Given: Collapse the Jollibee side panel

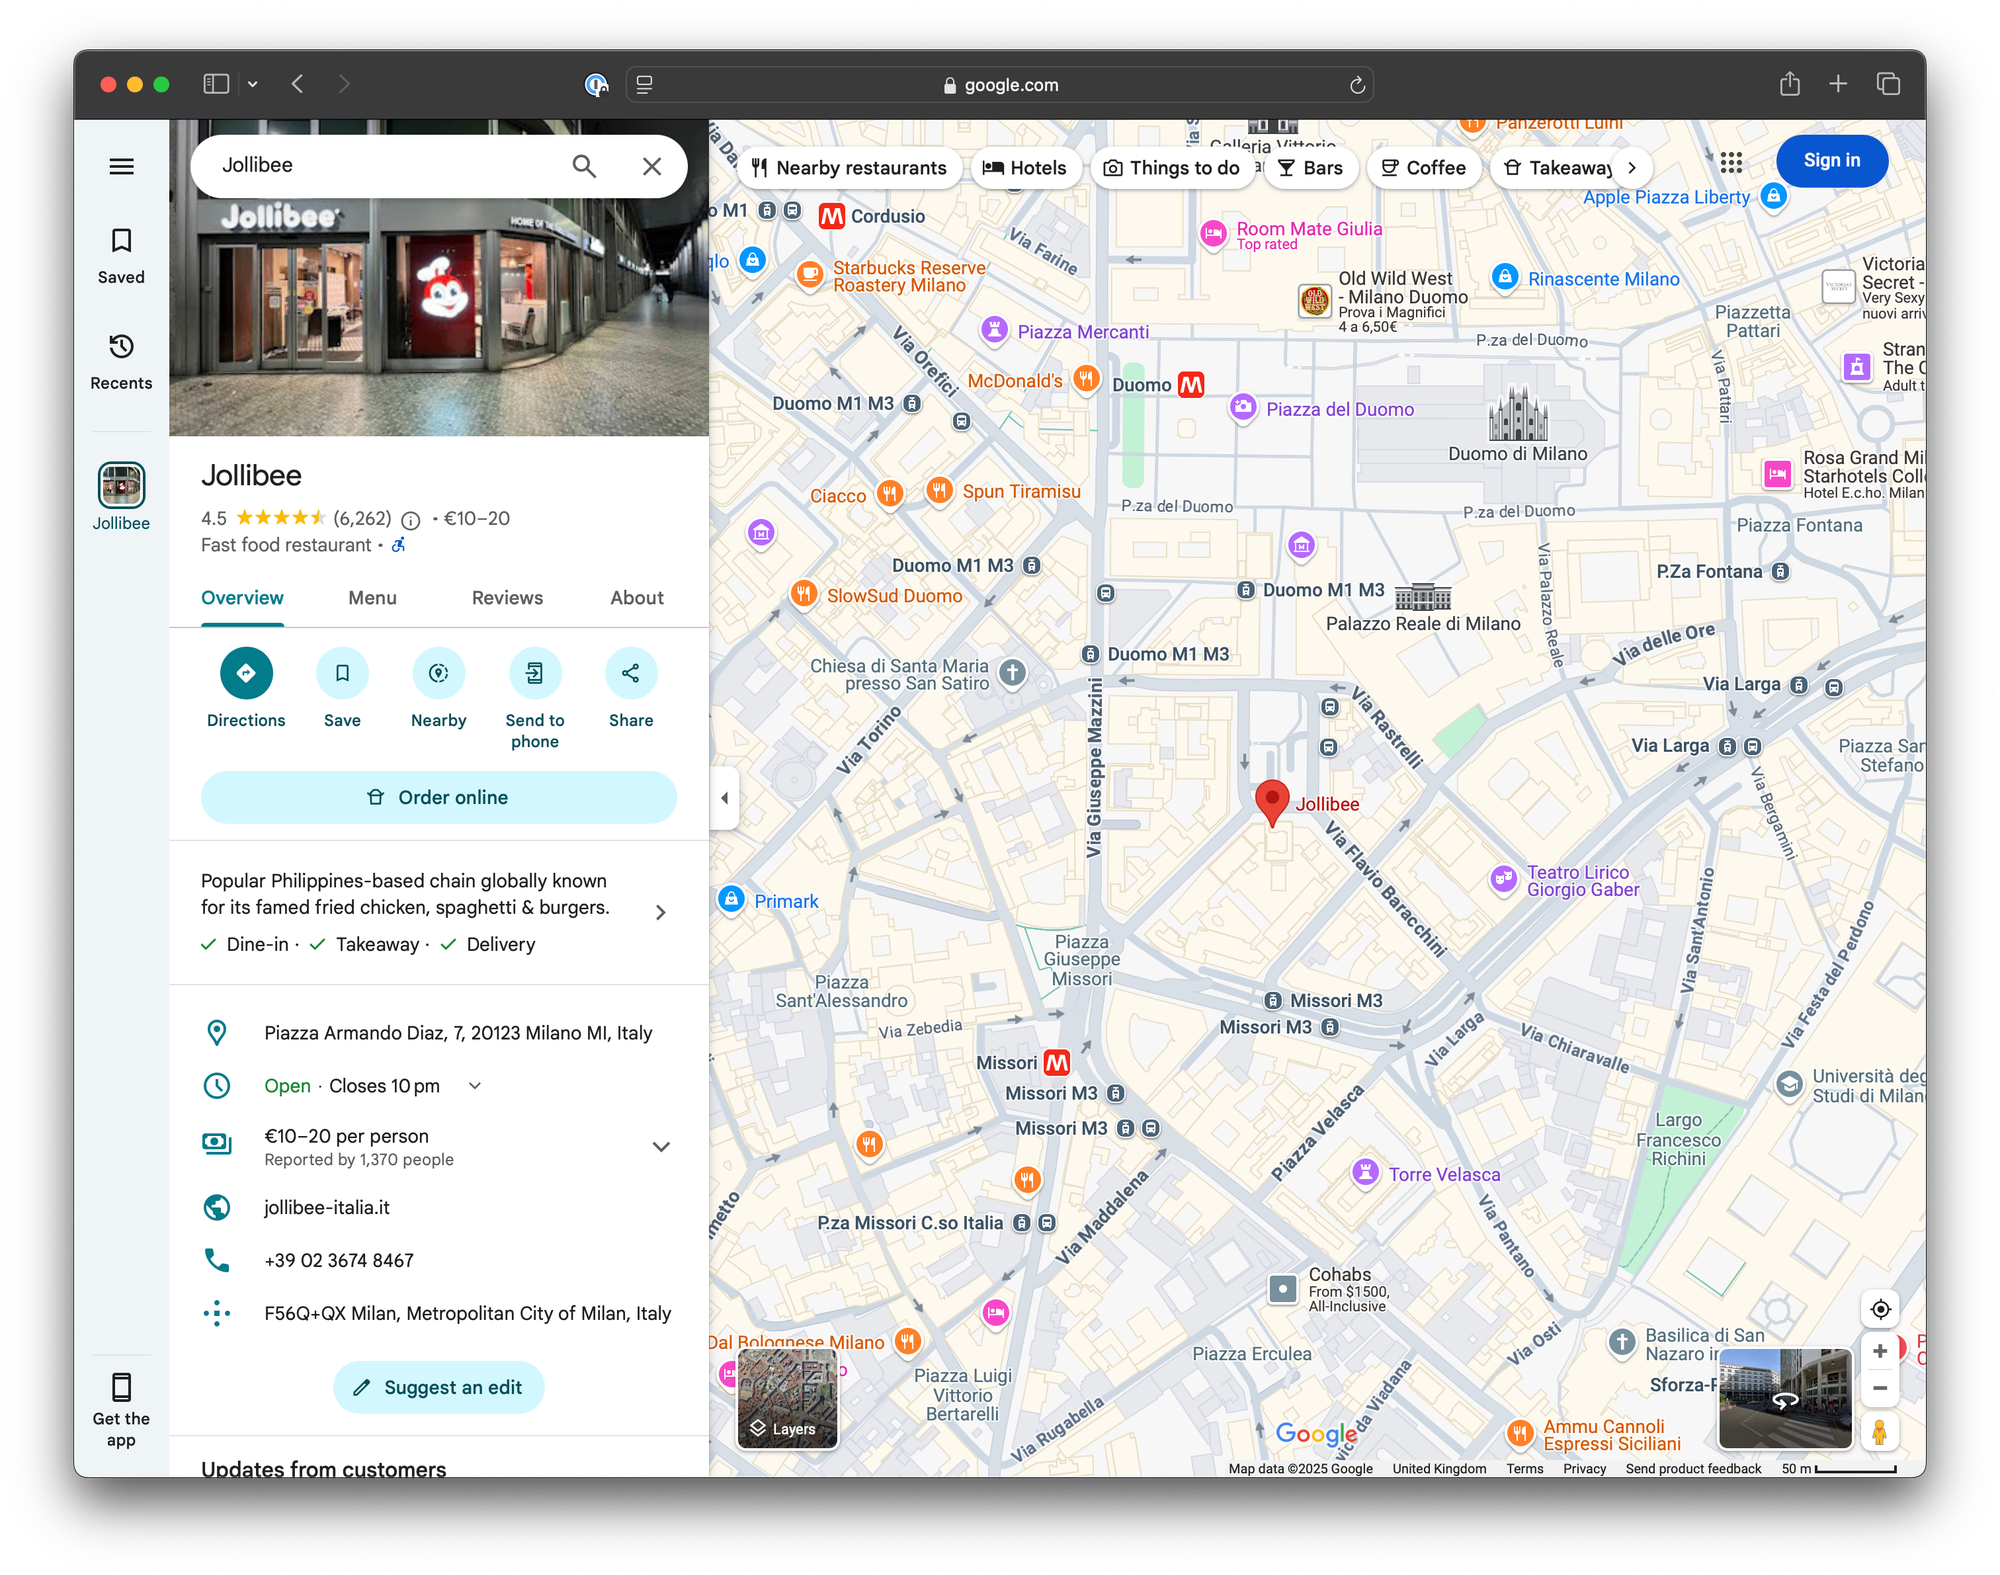Looking at the screenshot, I should (723, 797).
